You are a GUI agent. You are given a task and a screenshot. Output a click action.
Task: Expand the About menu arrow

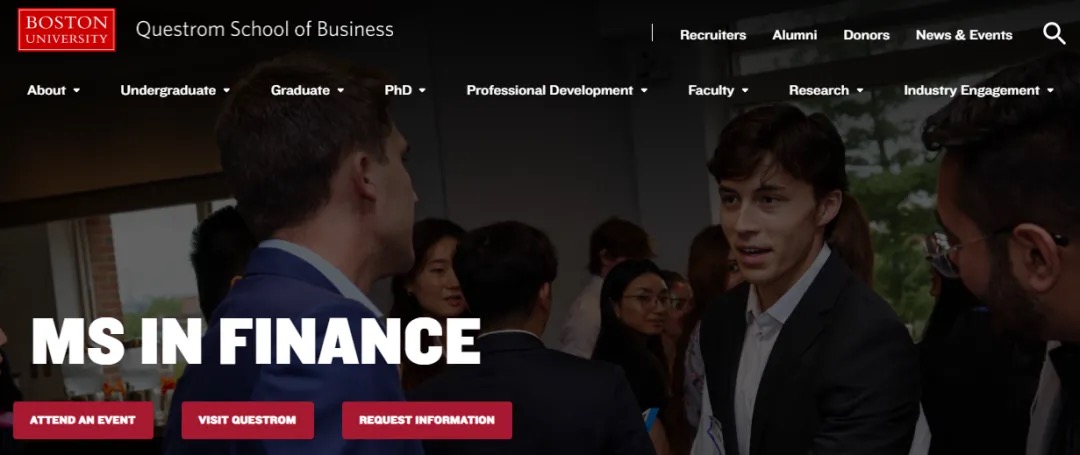(x=76, y=90)
